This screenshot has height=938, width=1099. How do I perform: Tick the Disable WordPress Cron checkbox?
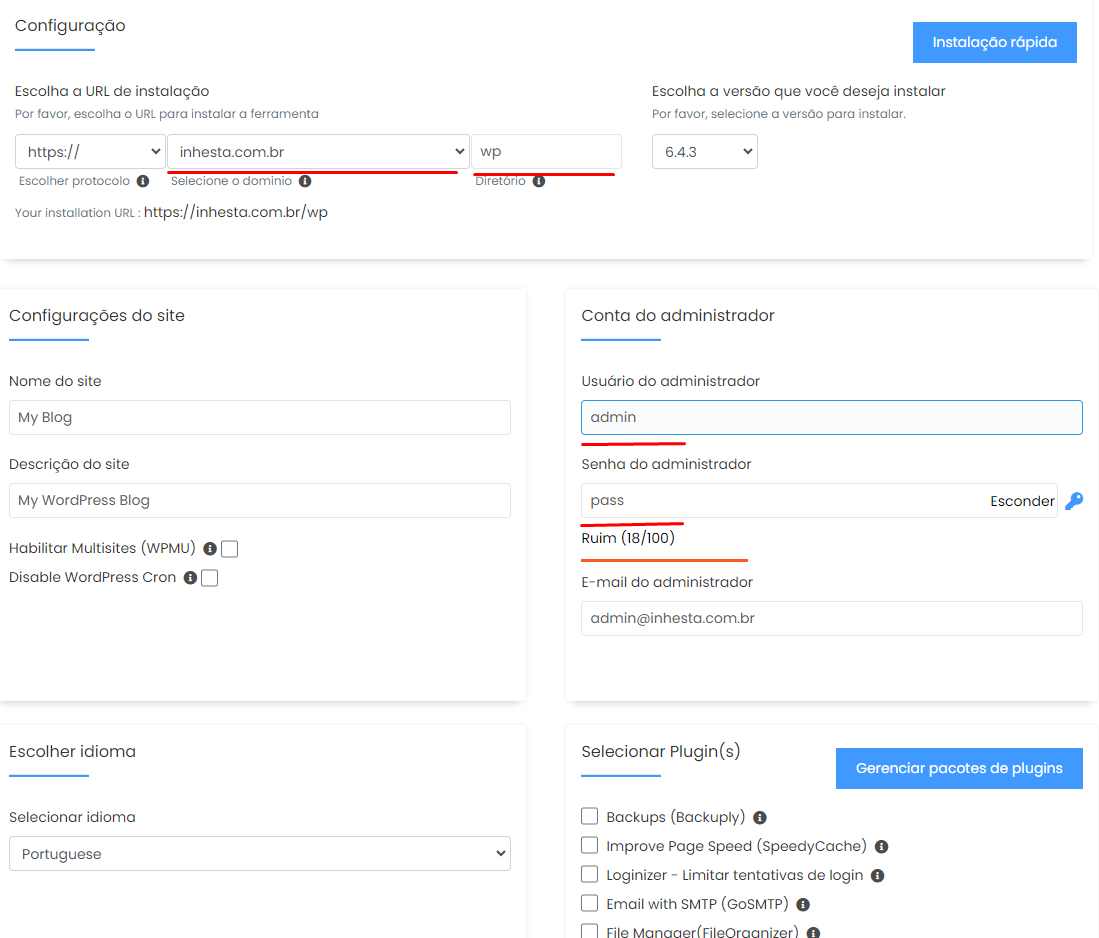click(210, 578)
